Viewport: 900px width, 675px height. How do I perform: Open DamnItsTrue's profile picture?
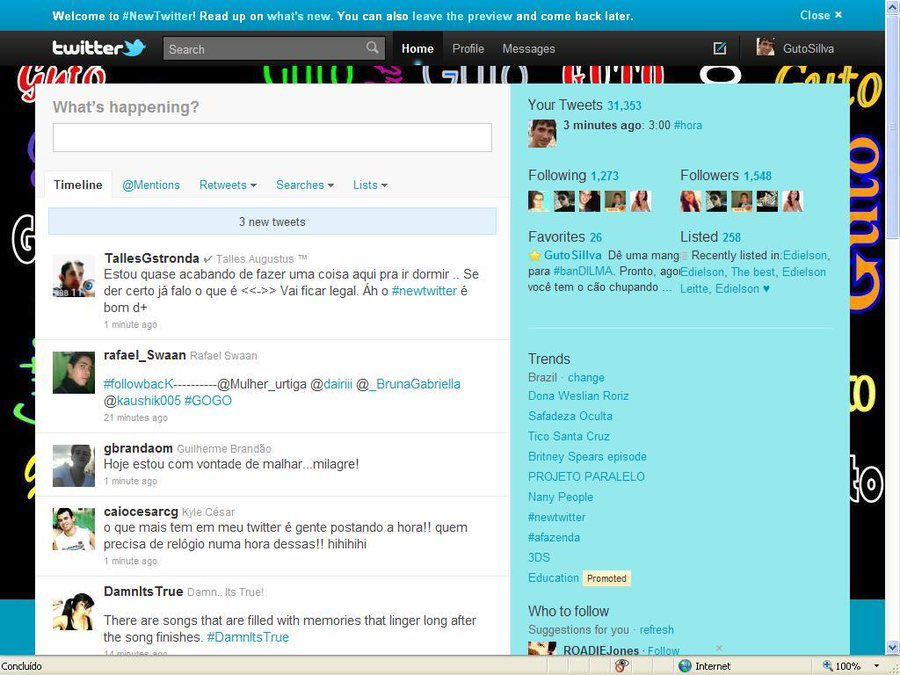[x=73, y=612]
